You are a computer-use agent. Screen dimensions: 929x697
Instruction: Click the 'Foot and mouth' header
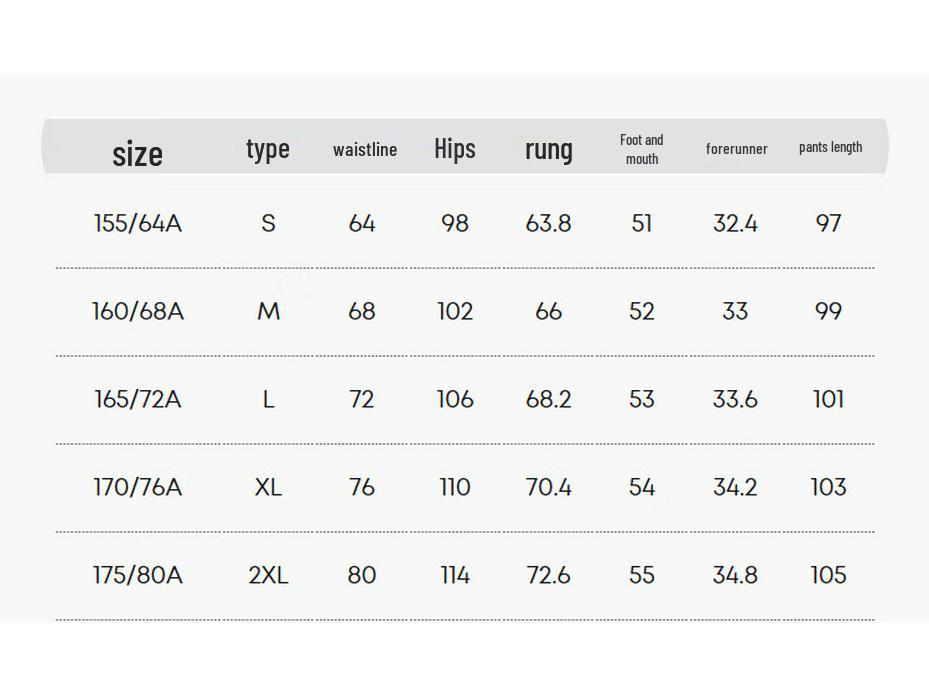(x=642, y=149)
